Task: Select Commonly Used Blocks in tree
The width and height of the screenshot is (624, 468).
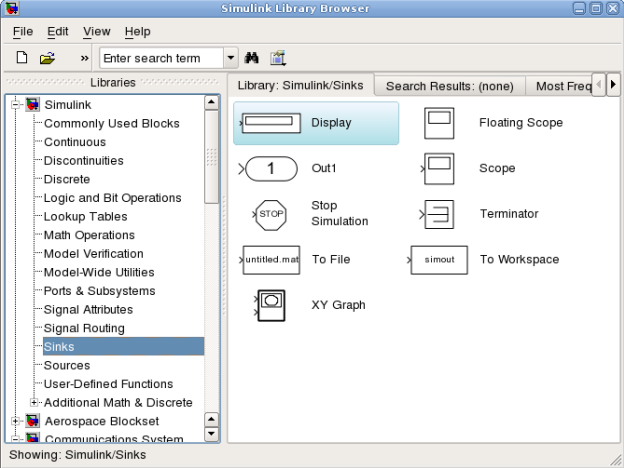Action: [111, 123]
